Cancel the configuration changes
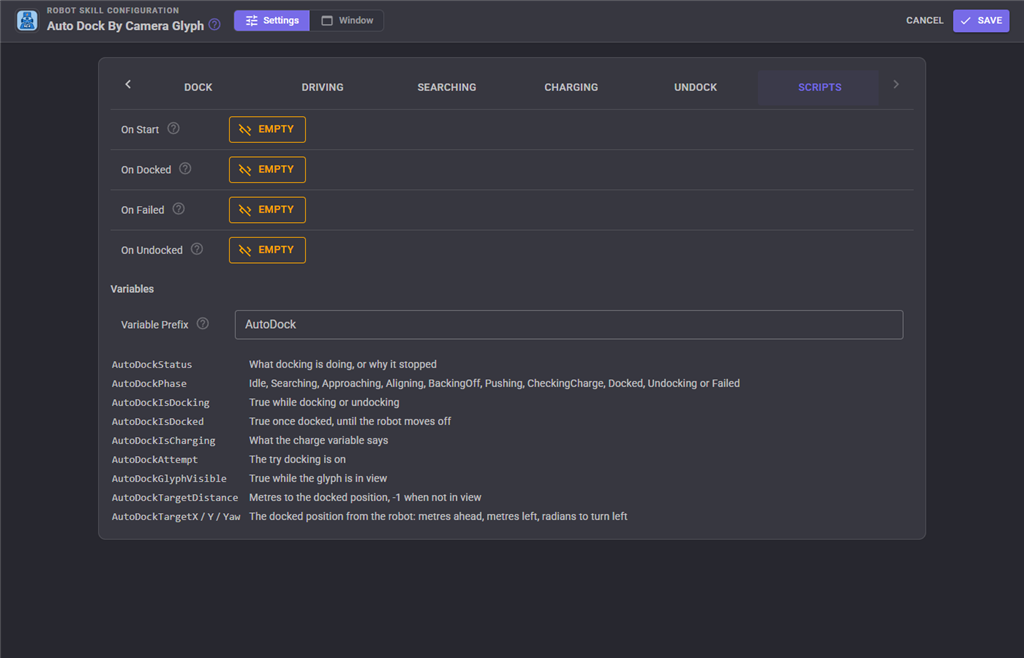Viewport: 1024px width, 658px height. [x=925, y=20]
